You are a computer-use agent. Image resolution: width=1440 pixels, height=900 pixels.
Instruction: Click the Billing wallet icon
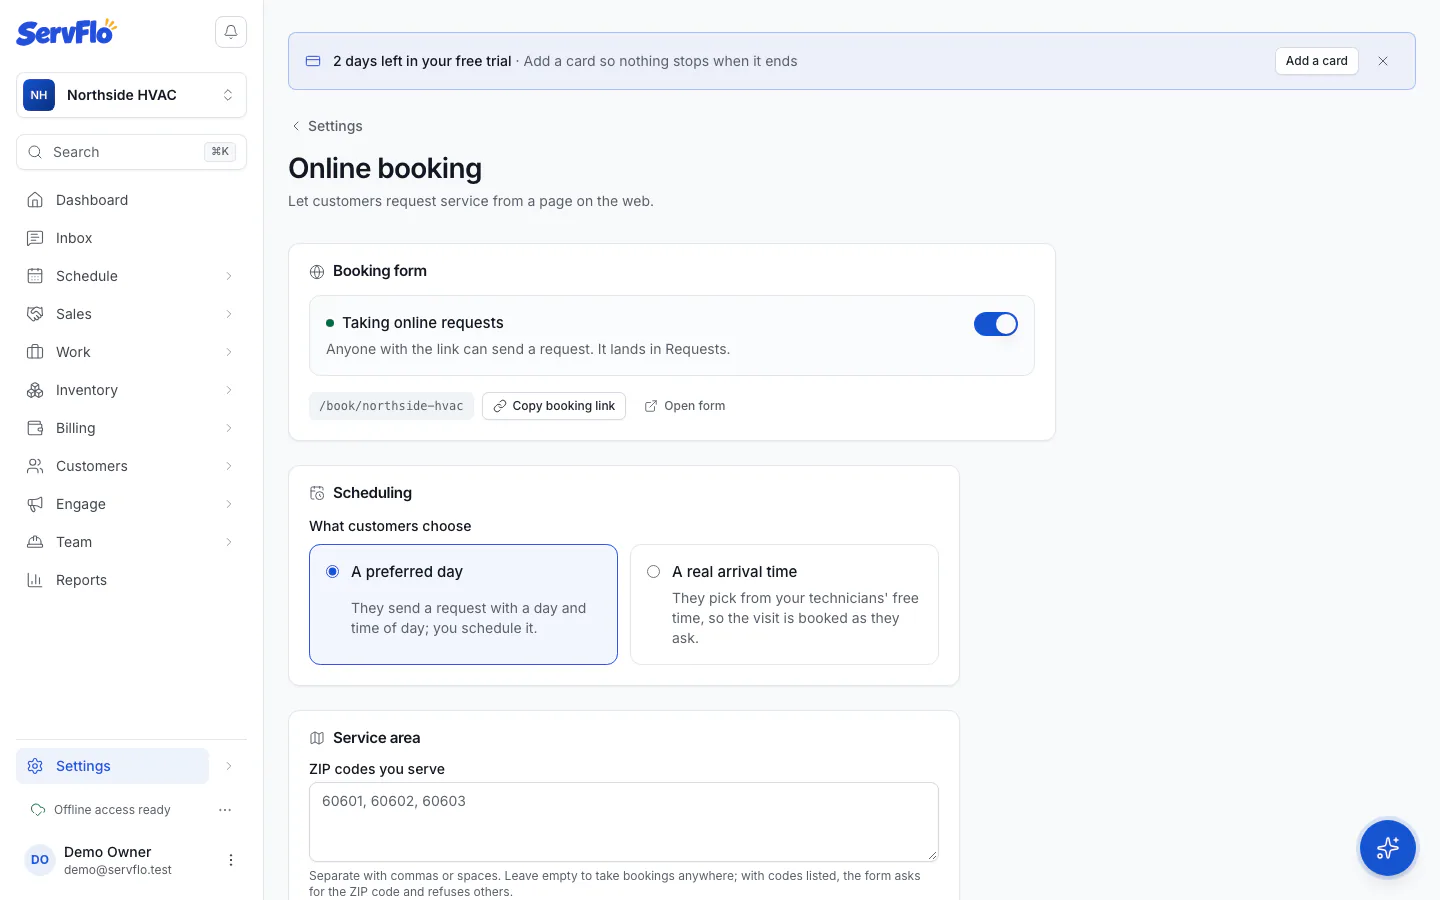35,428
